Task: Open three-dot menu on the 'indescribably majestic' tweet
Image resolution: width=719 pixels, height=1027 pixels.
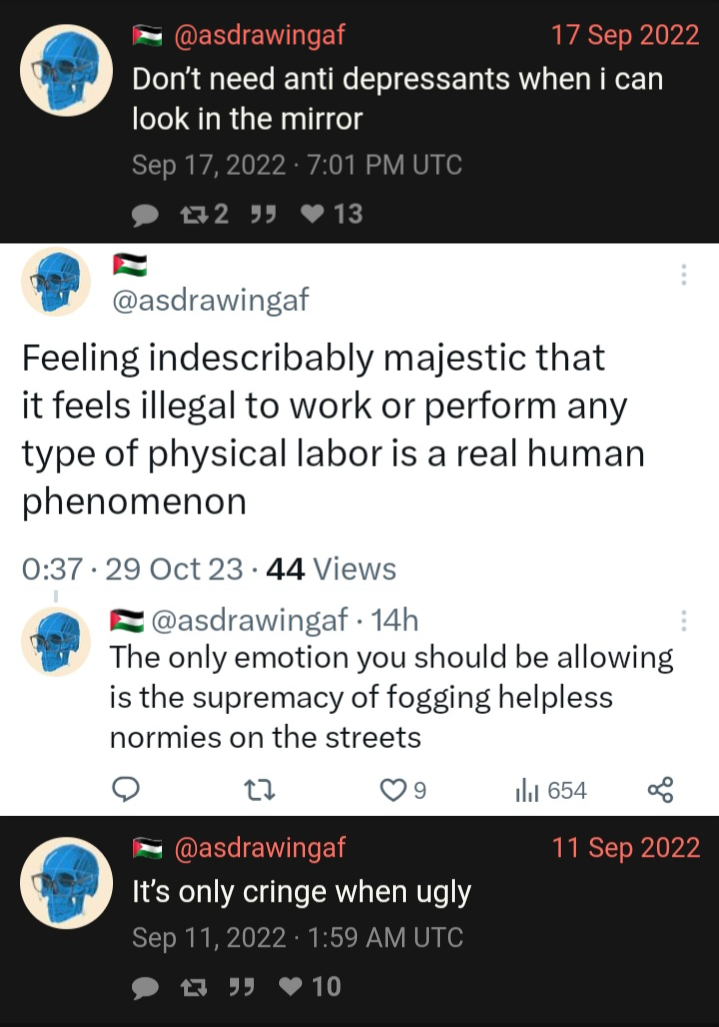Action: coord(684,274)
